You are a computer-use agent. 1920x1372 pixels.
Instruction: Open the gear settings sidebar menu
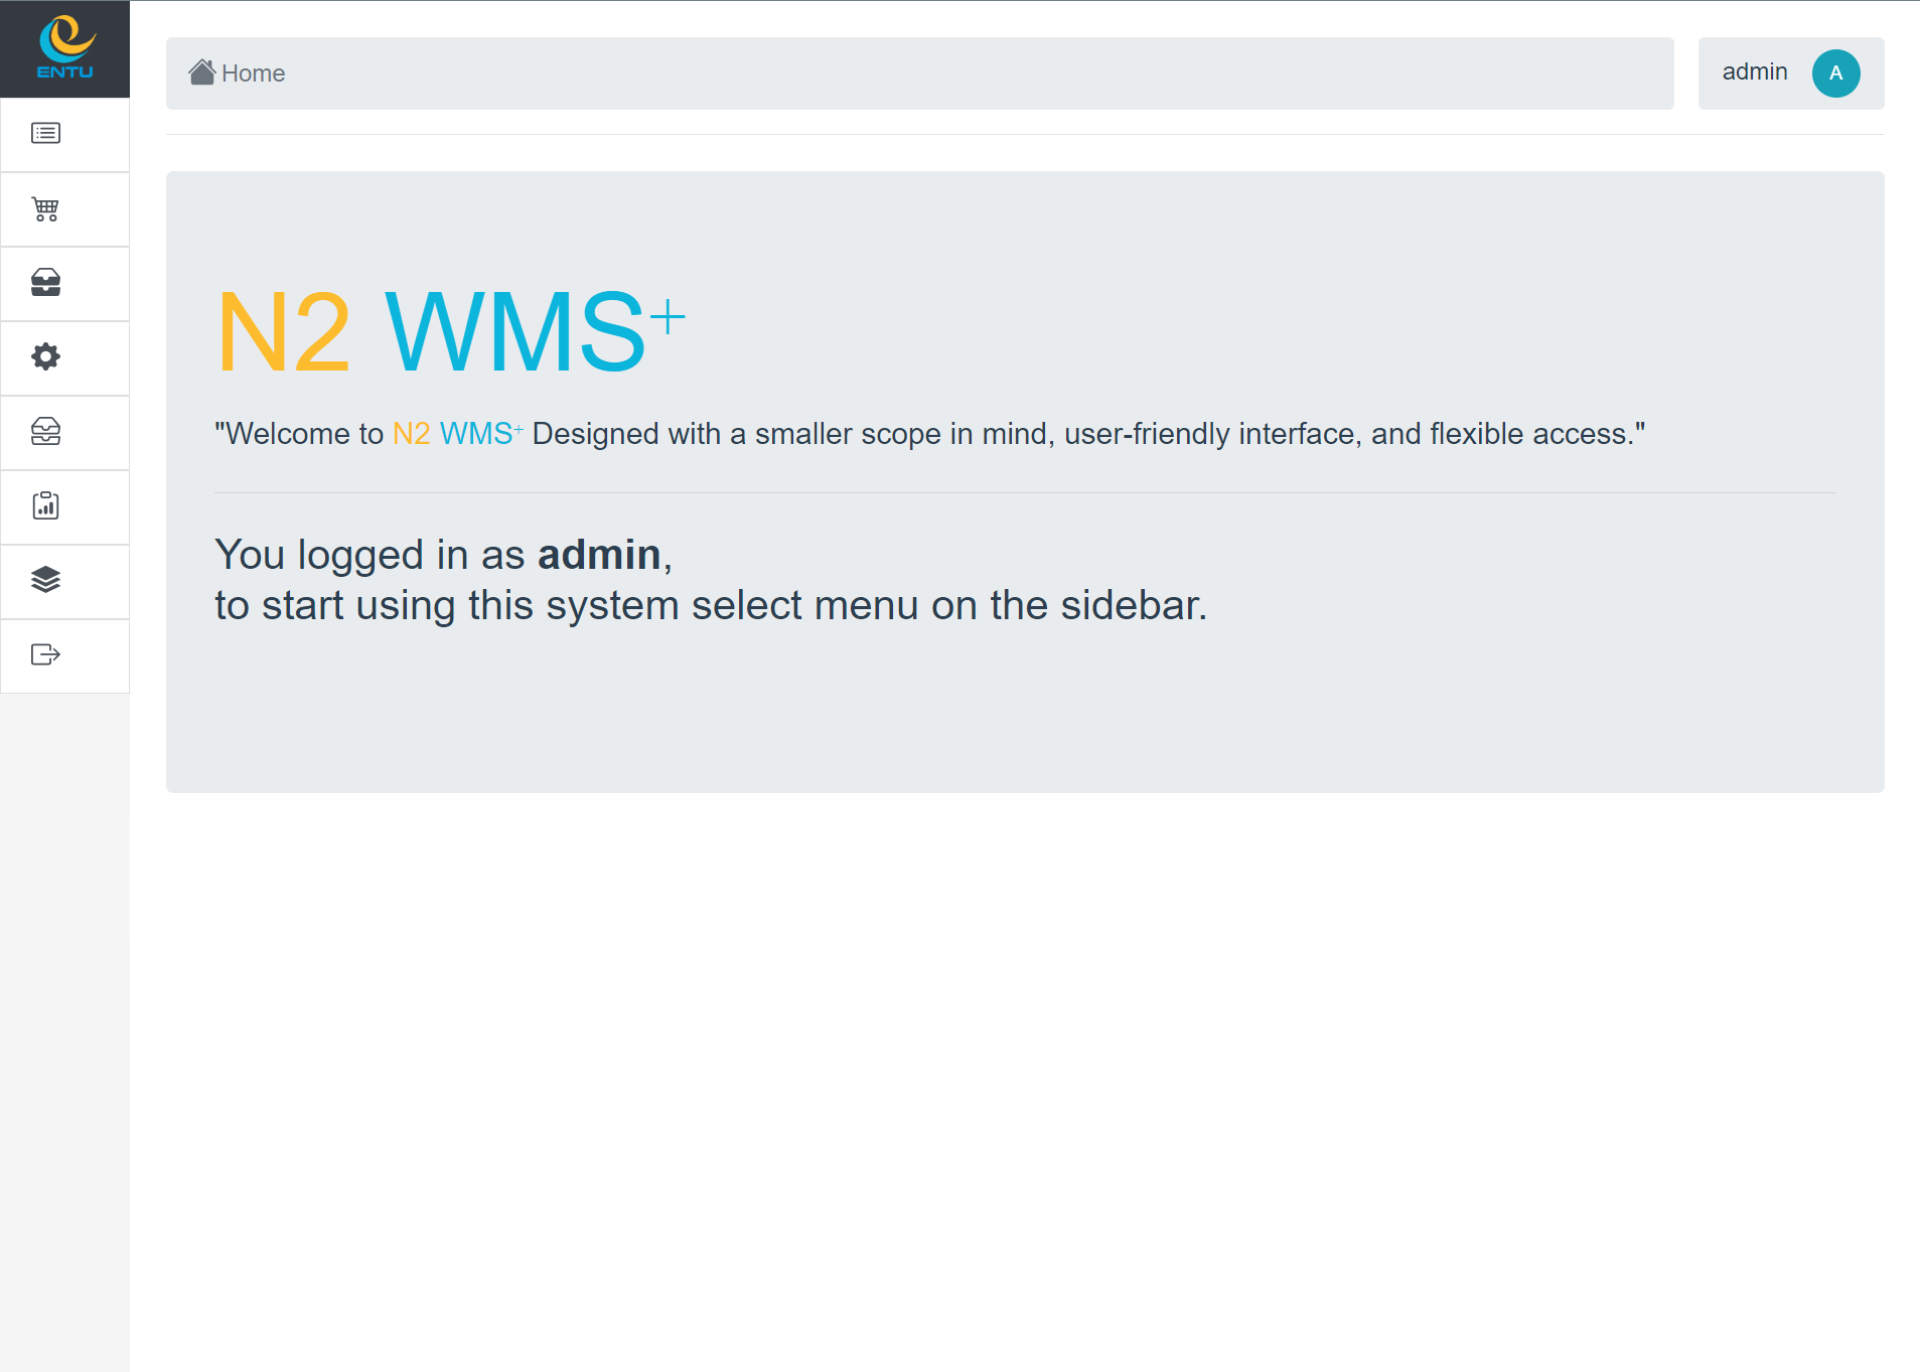tap(46, 357)
